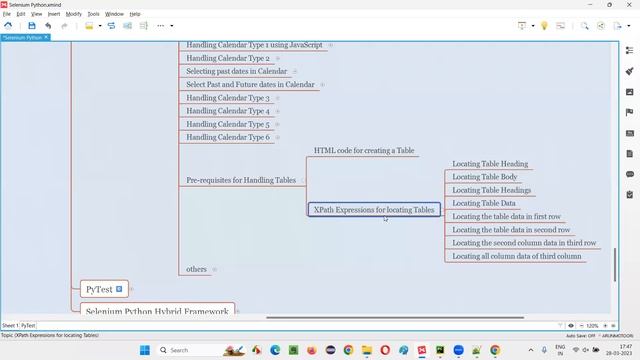Open the Edit menu
Image resolution: width=640 pixels, height=360 pixels.
pyautogui.click(x=21, y=14)
